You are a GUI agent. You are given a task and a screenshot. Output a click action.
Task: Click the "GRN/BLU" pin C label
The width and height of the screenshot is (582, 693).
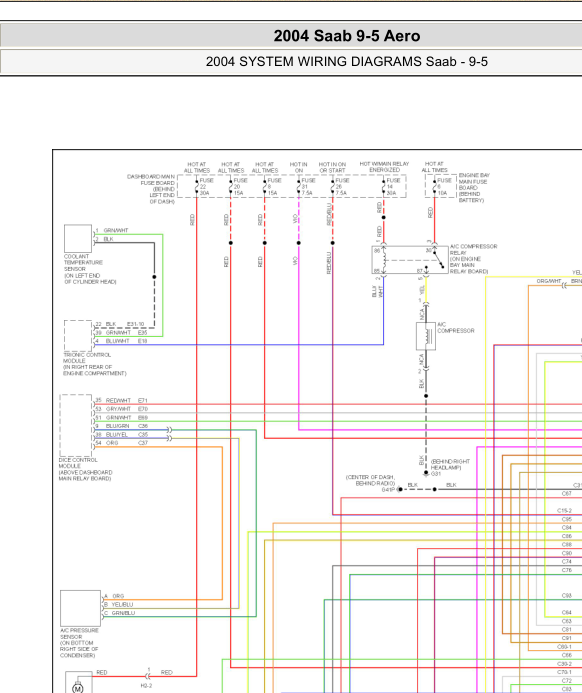[x=123, y=613]
